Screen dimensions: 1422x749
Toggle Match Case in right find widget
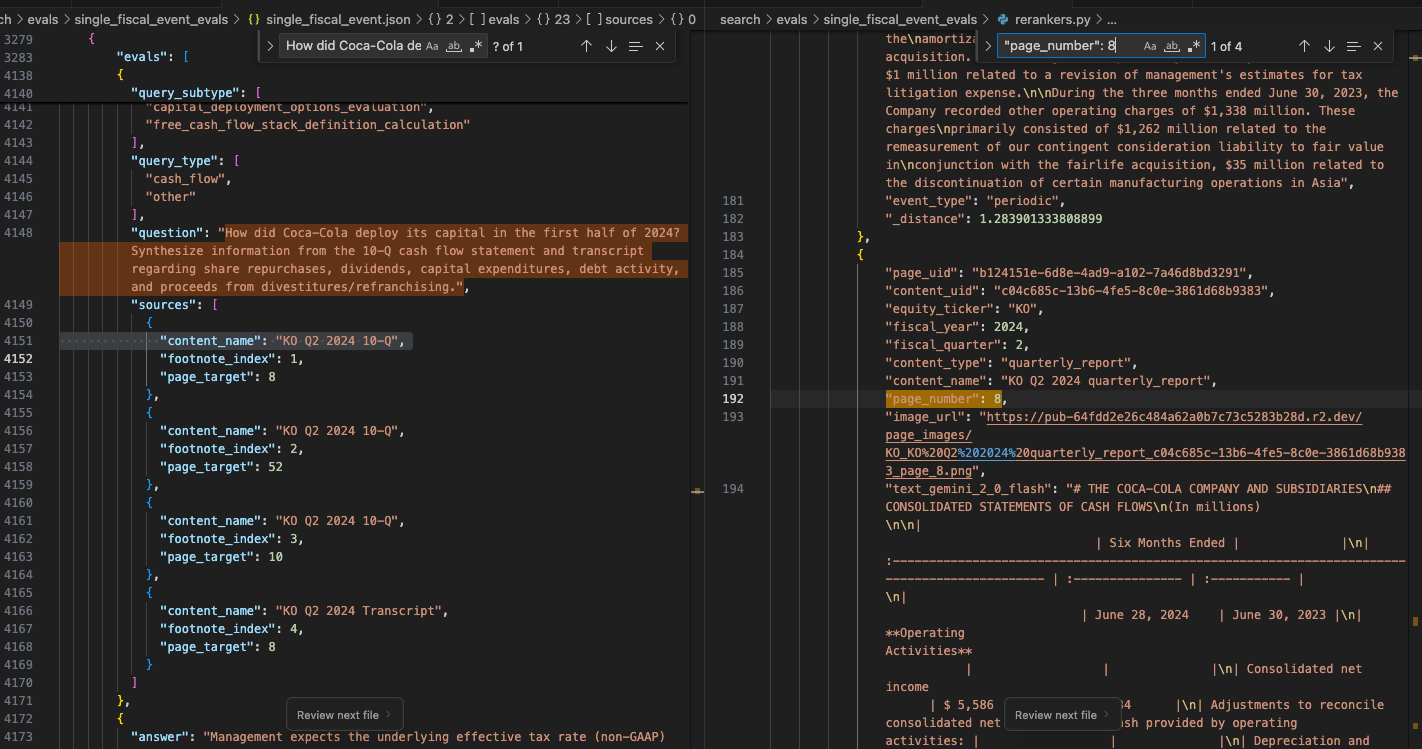click(1150, 46)
